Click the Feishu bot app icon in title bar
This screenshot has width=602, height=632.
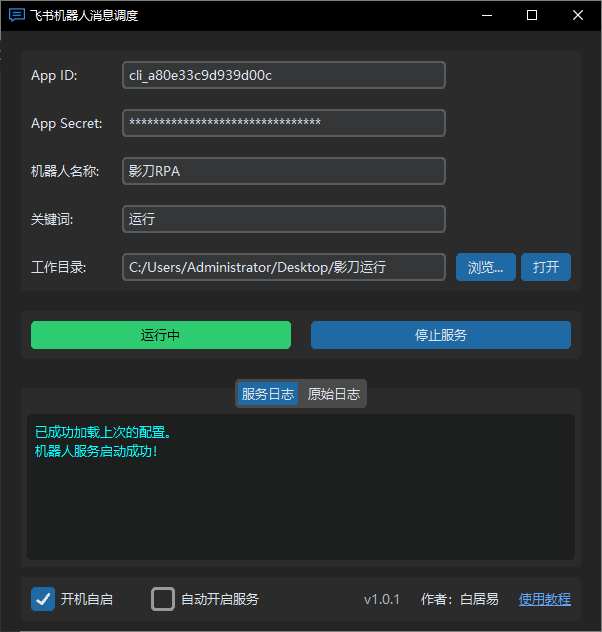pyautogui.click(x=17, y=16)
